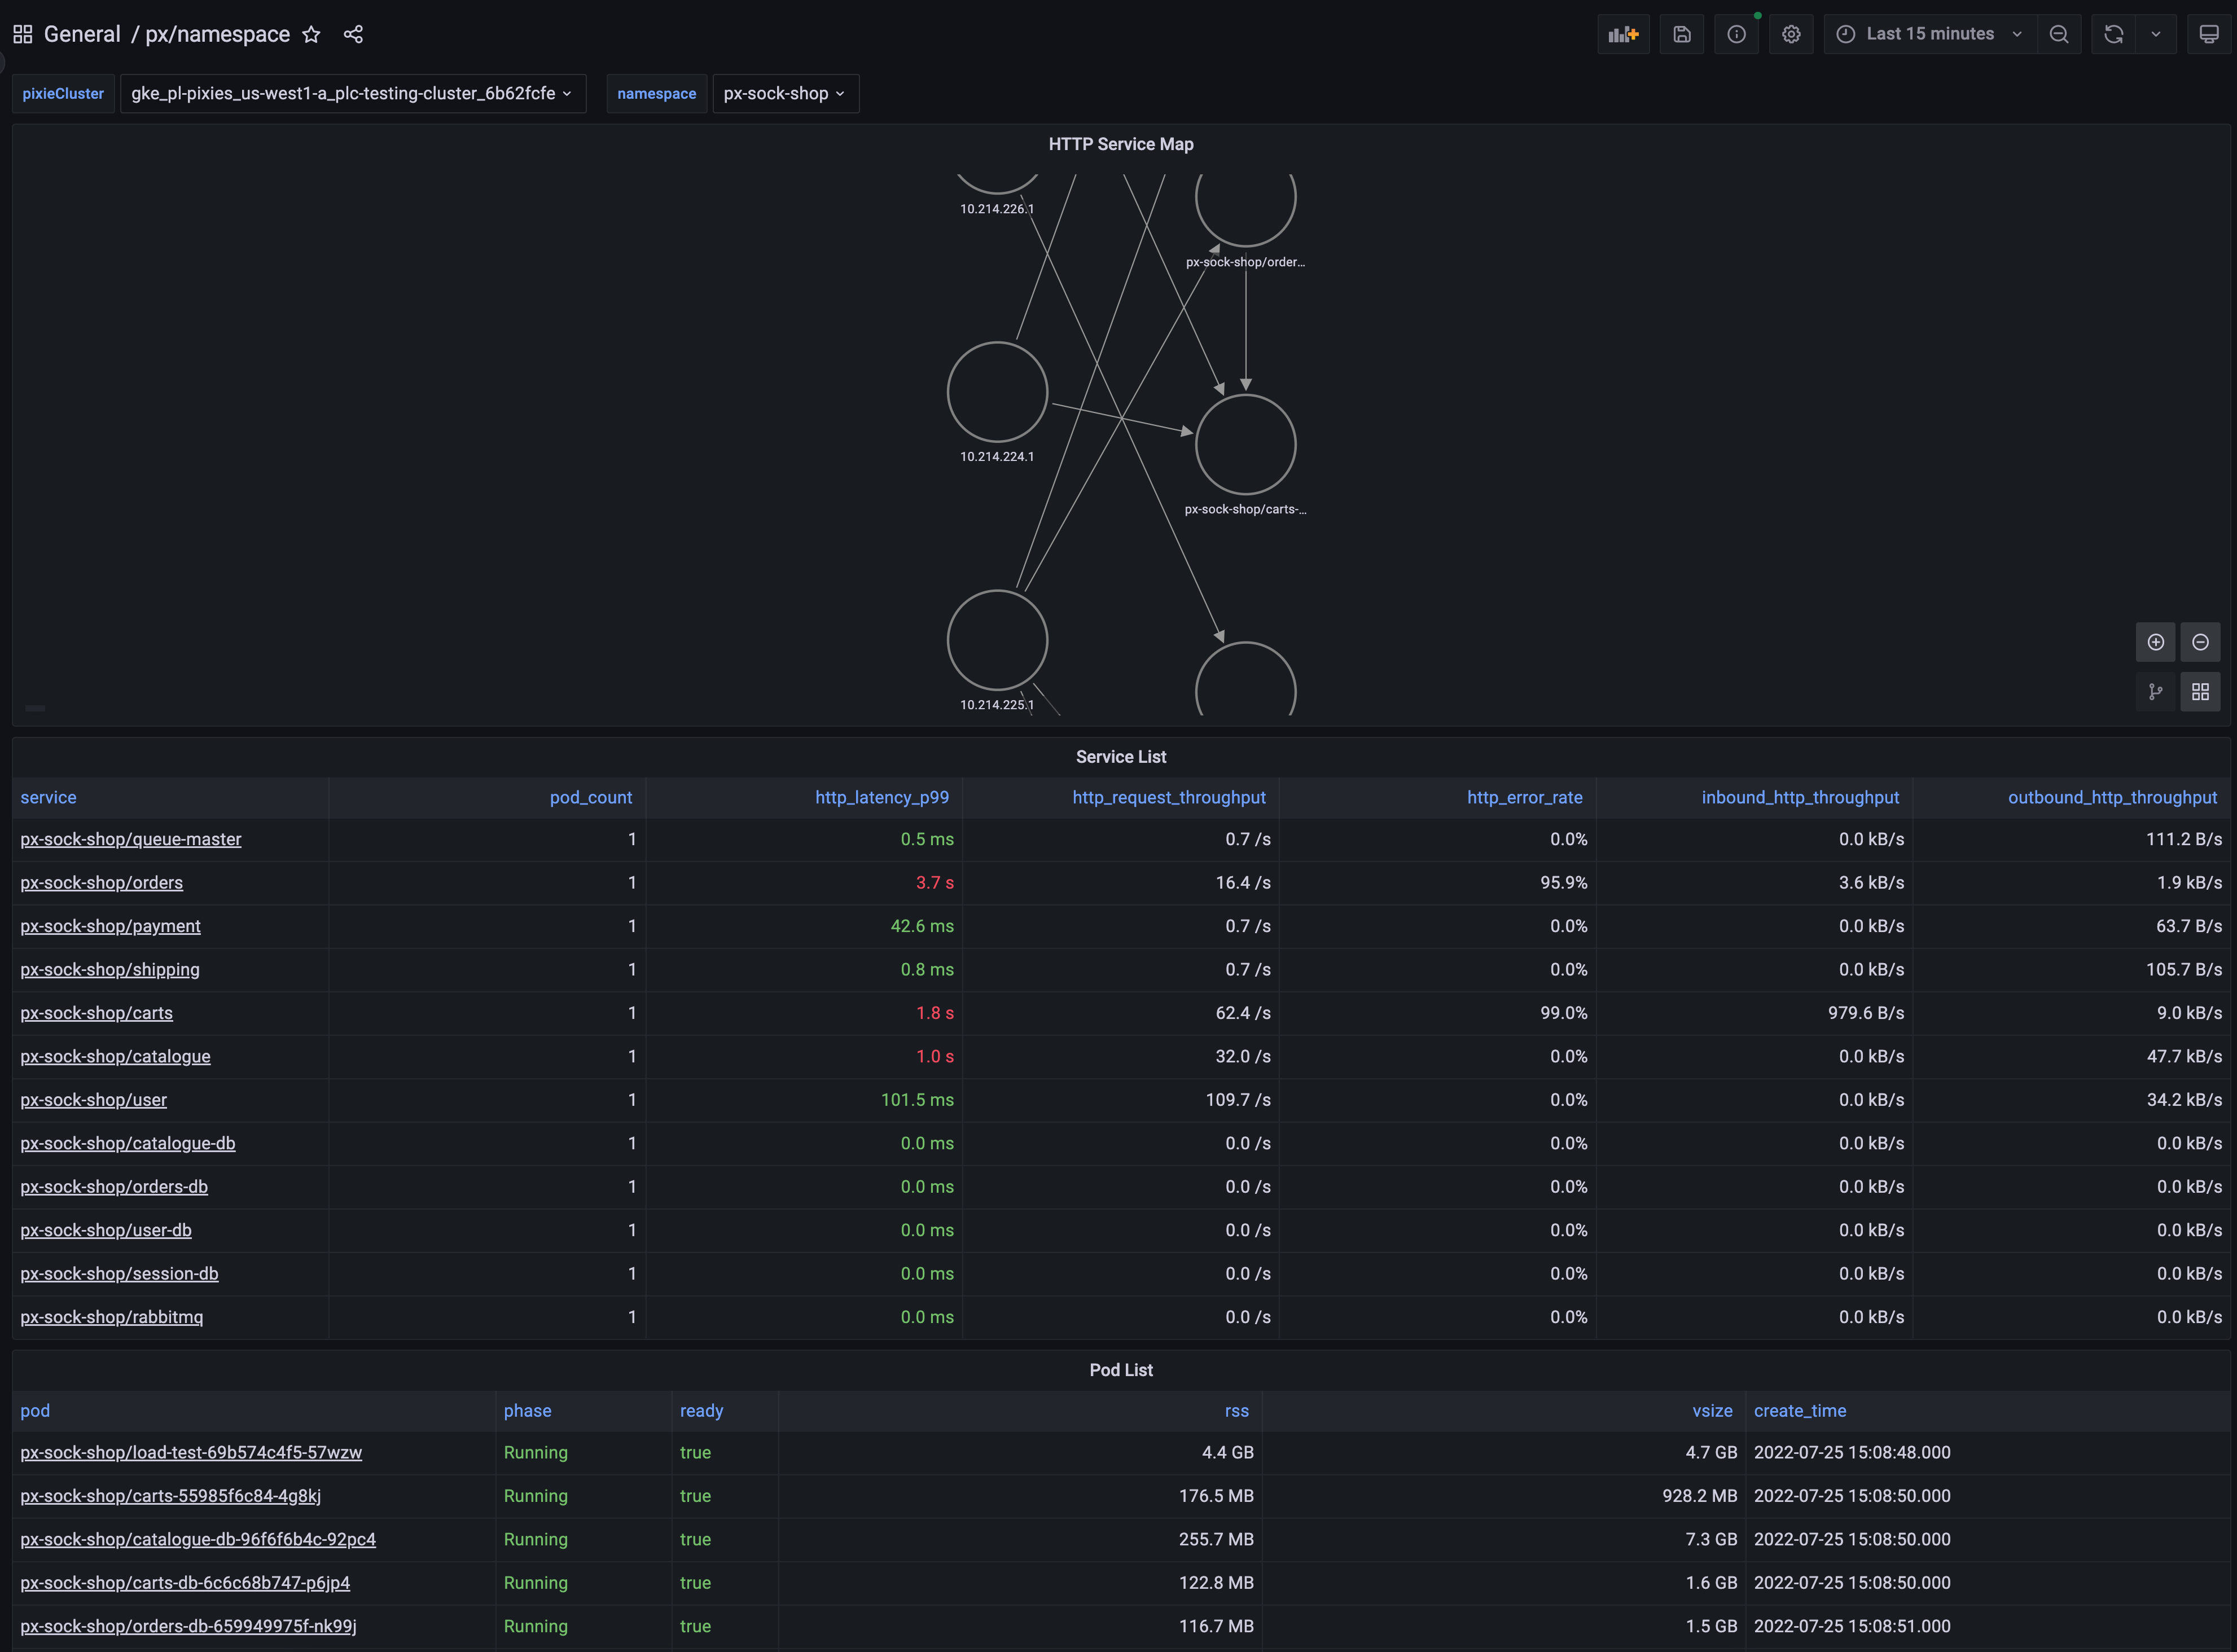Open dashboard insights info icon
2237x1652 pixels.
tap(1736, 34)
